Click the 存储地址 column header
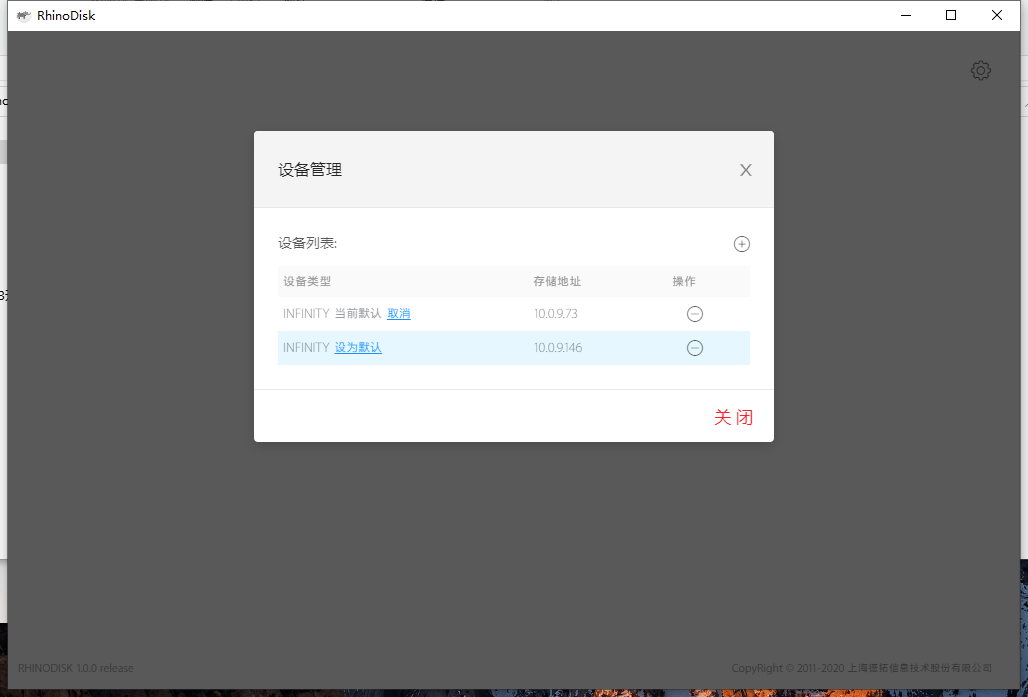This screenshot has width=1028, height=697. tap(557, 282)
